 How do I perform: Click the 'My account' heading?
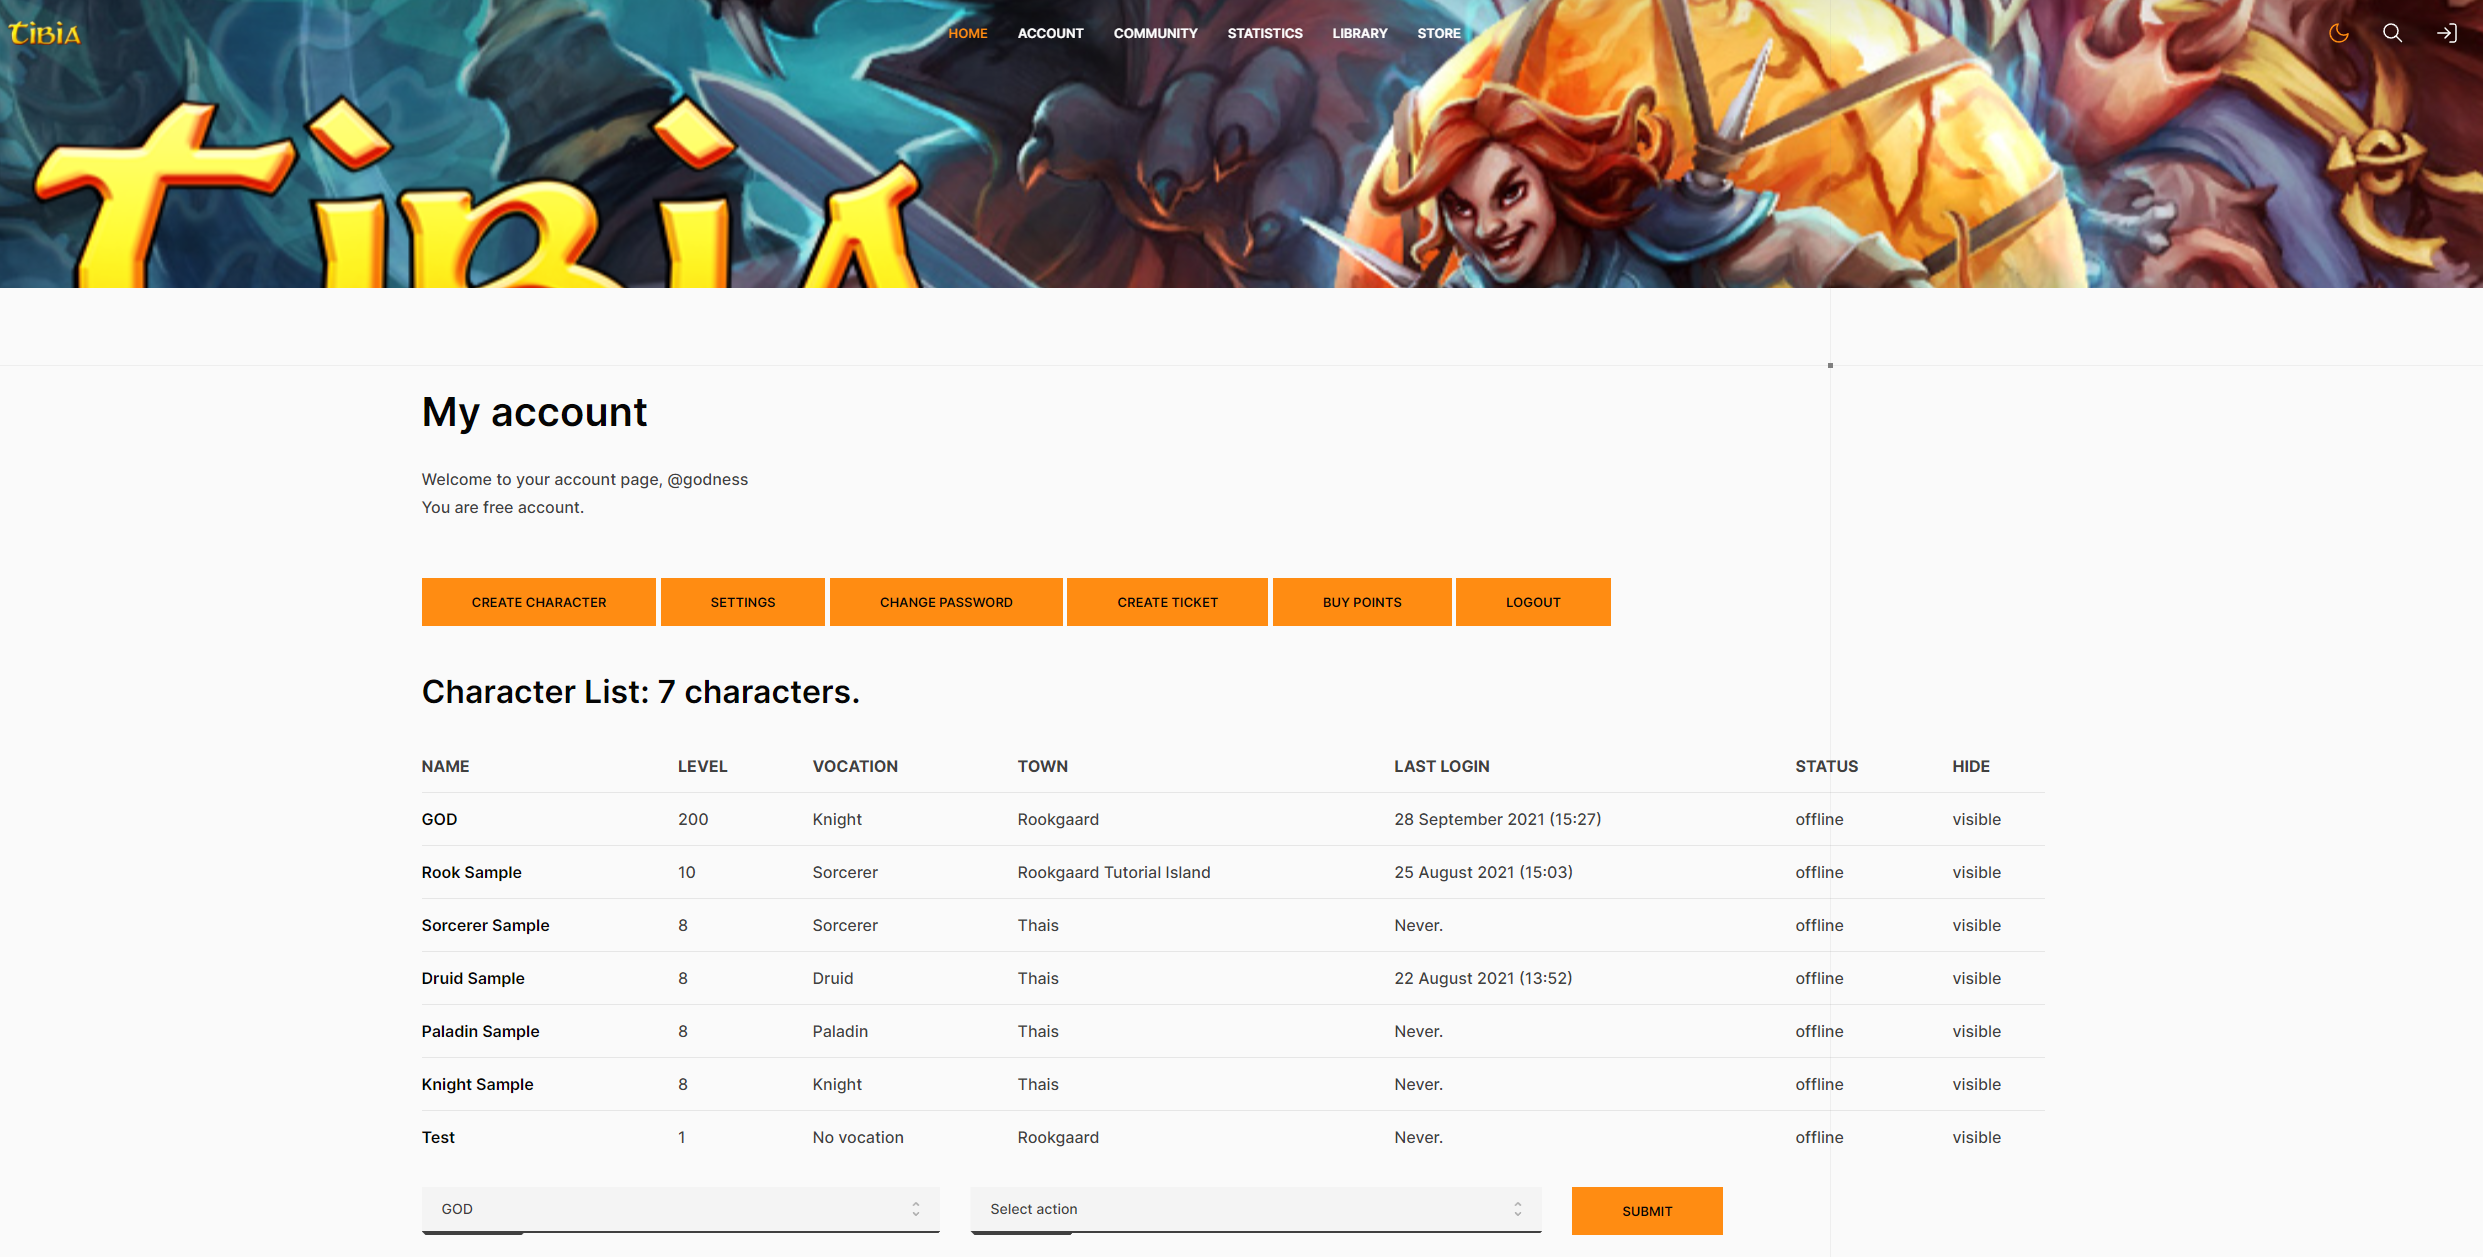534,413
